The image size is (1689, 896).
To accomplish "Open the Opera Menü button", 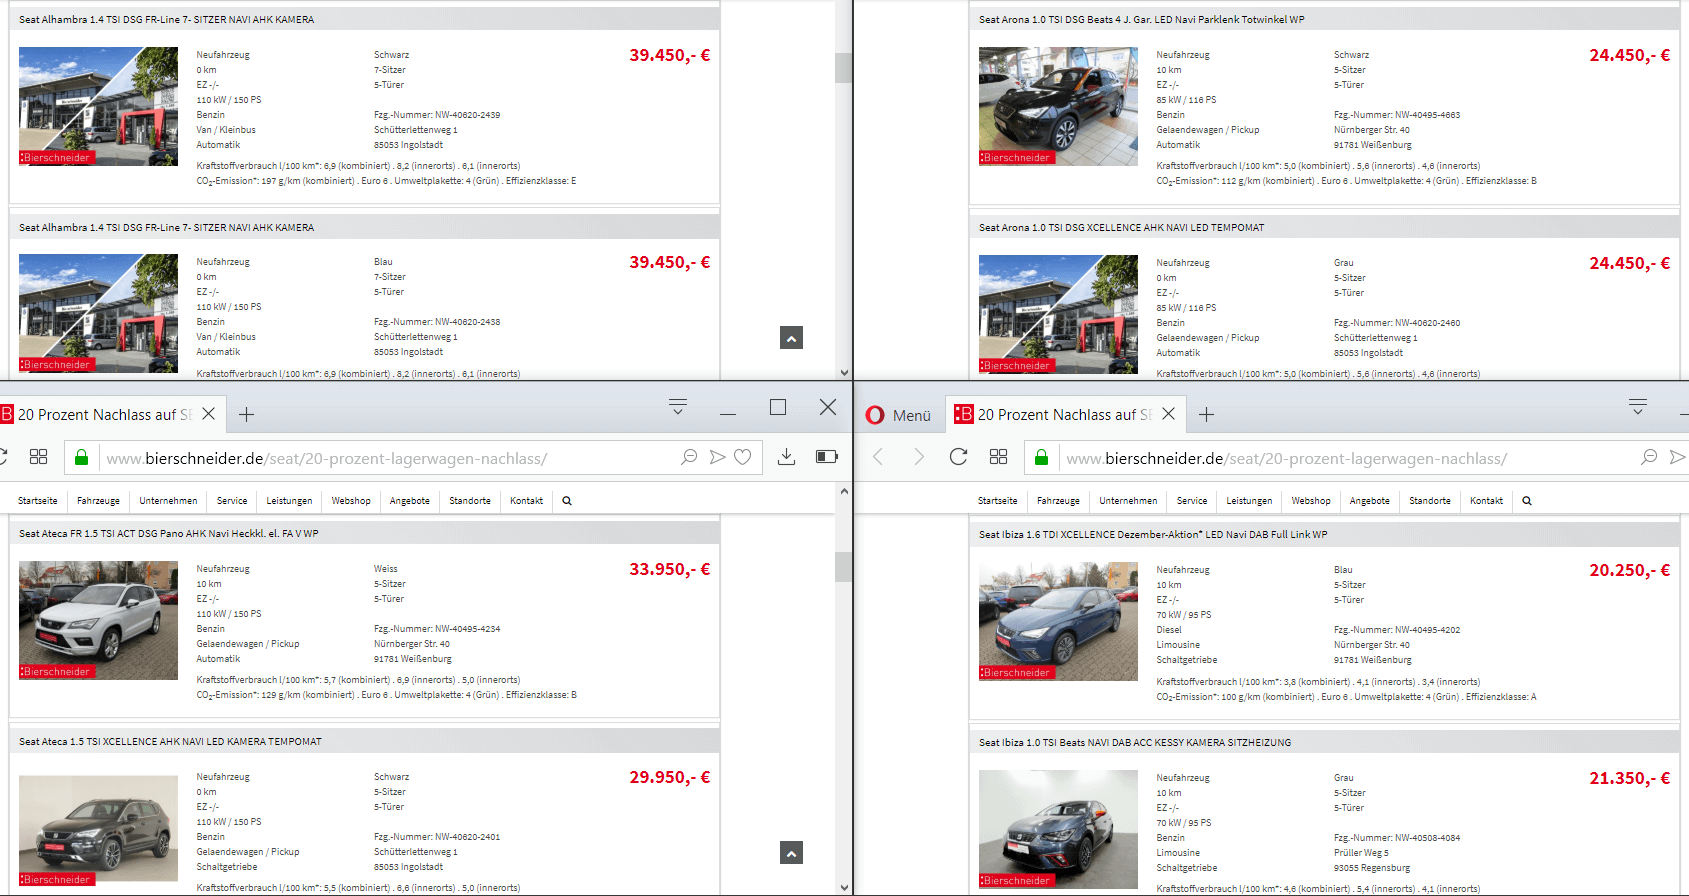I will pos(899,415).
